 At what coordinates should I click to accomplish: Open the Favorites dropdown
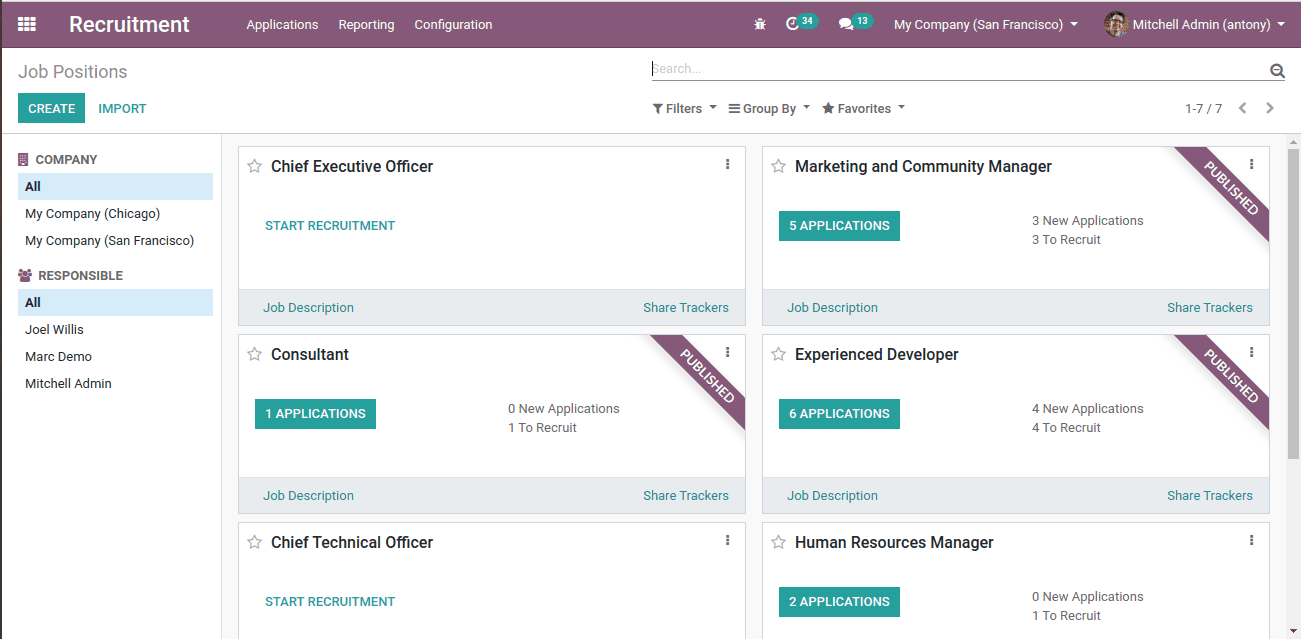[864, 108]
